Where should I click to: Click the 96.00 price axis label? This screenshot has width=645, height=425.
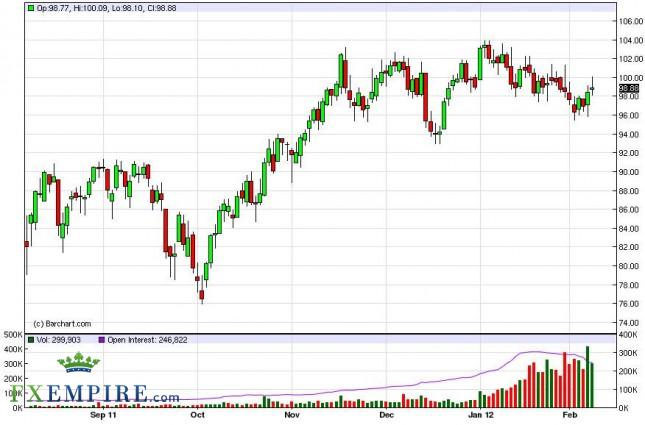click(x=631, y=116)
